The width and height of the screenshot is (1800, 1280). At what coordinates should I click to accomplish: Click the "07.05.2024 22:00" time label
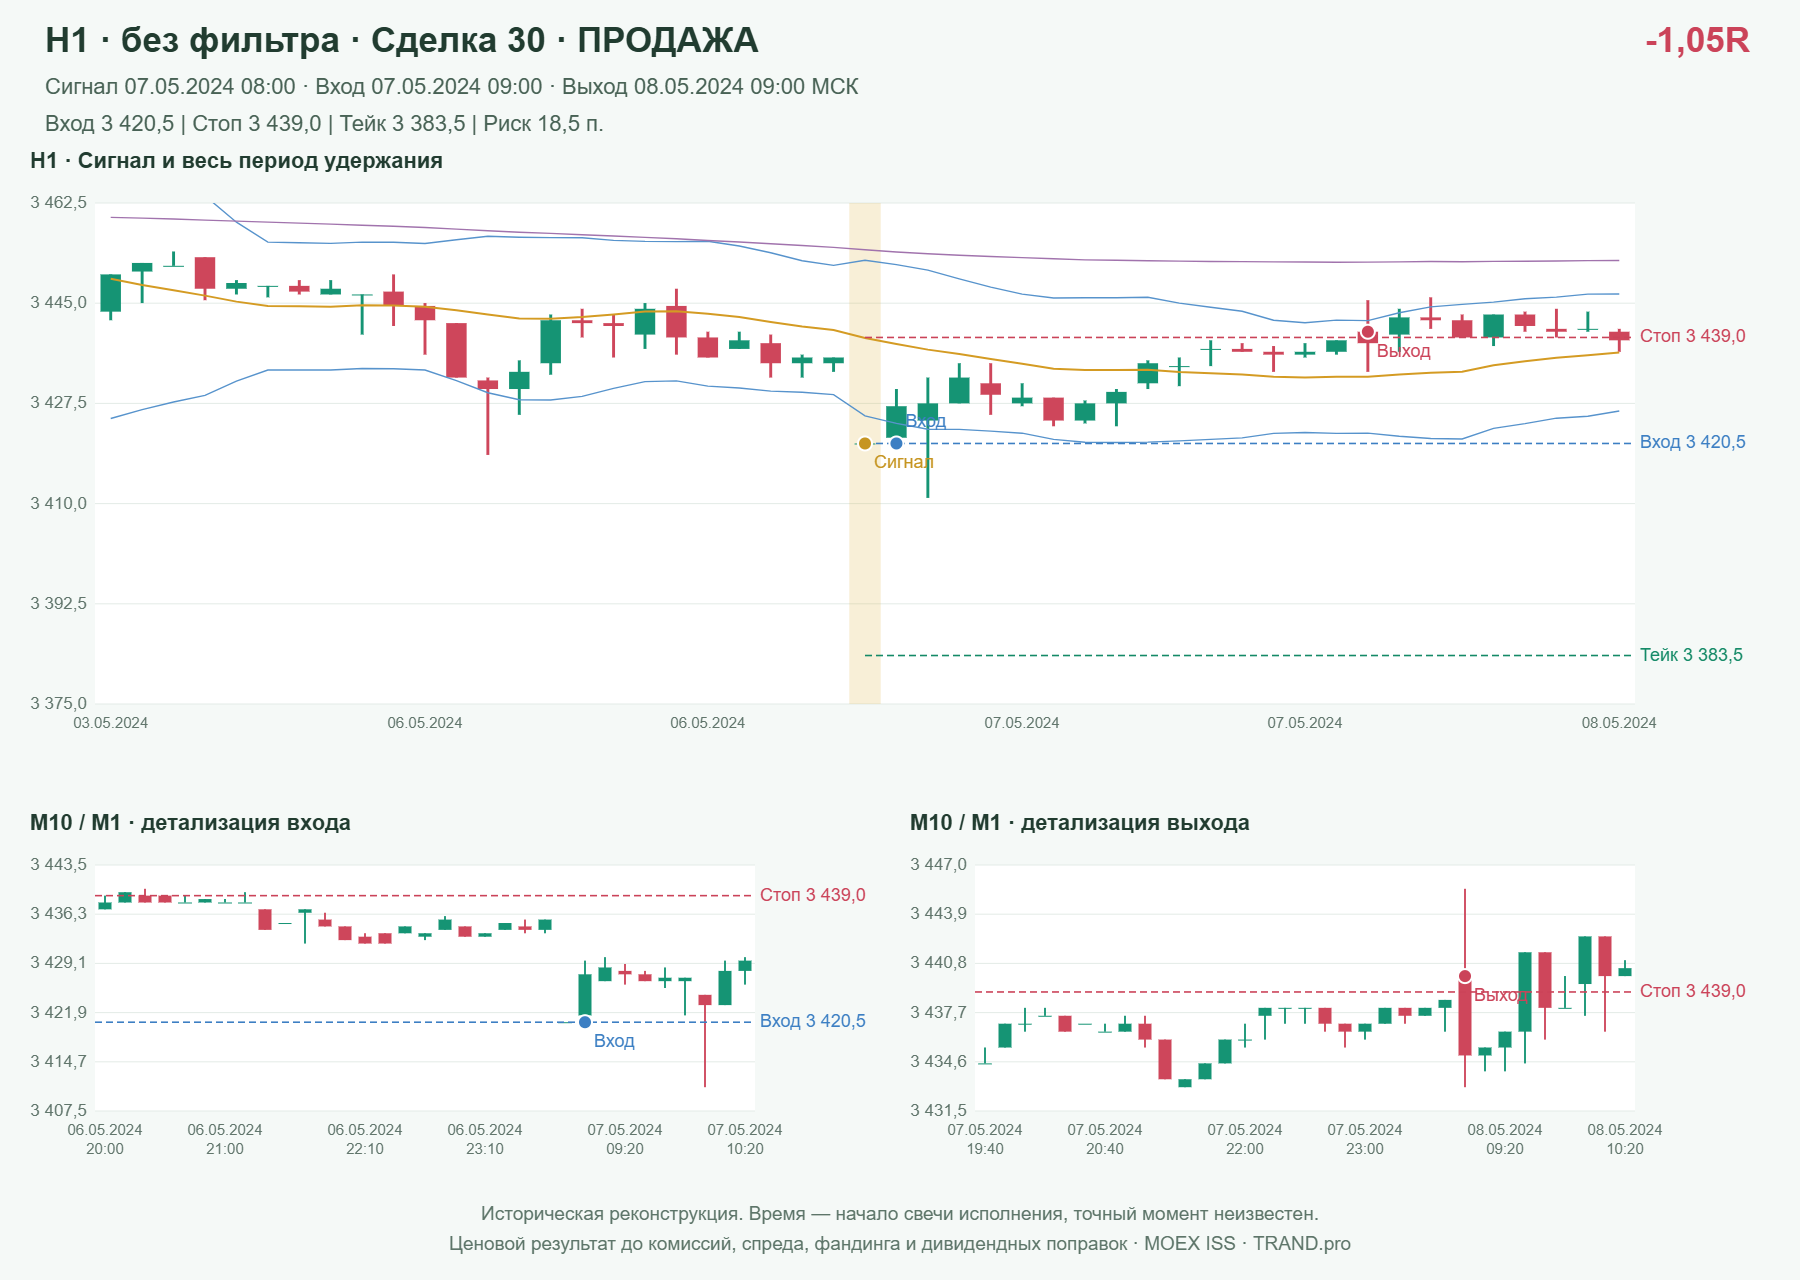coord(1245,1139)
